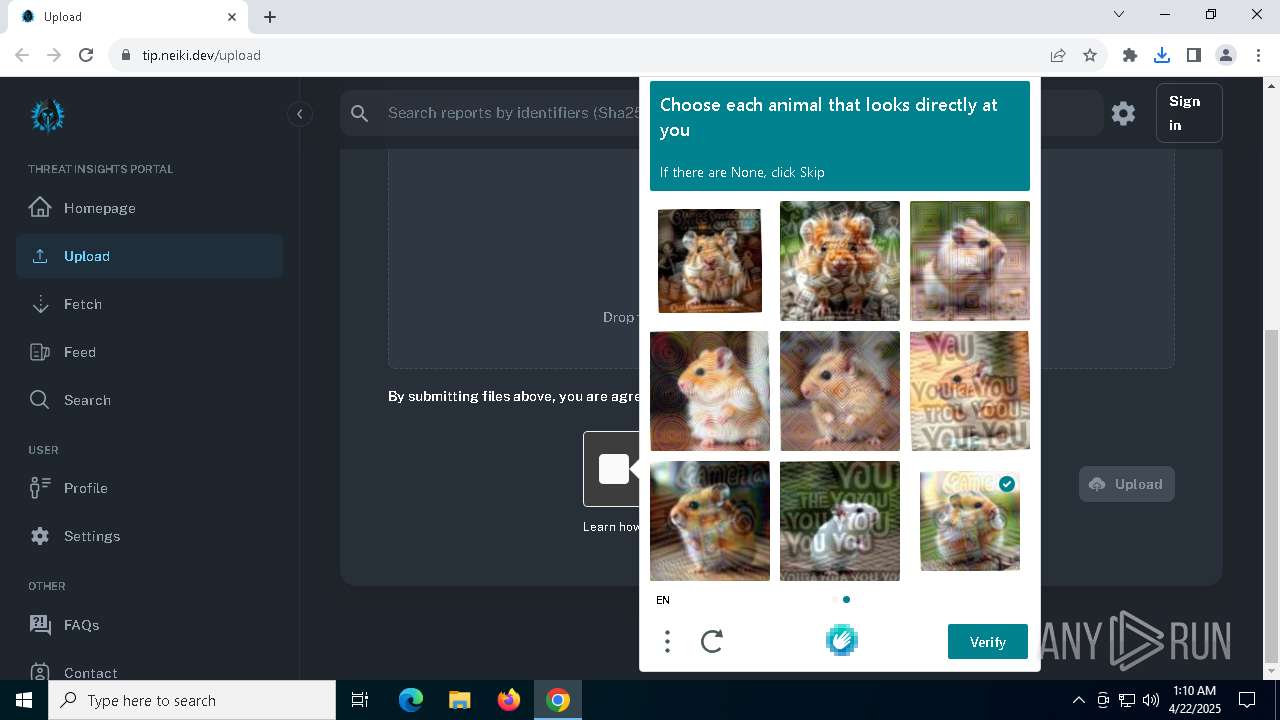1280x720 pixels.
Task: Go back with Chrome's back arrow
Action: (22, 55)
